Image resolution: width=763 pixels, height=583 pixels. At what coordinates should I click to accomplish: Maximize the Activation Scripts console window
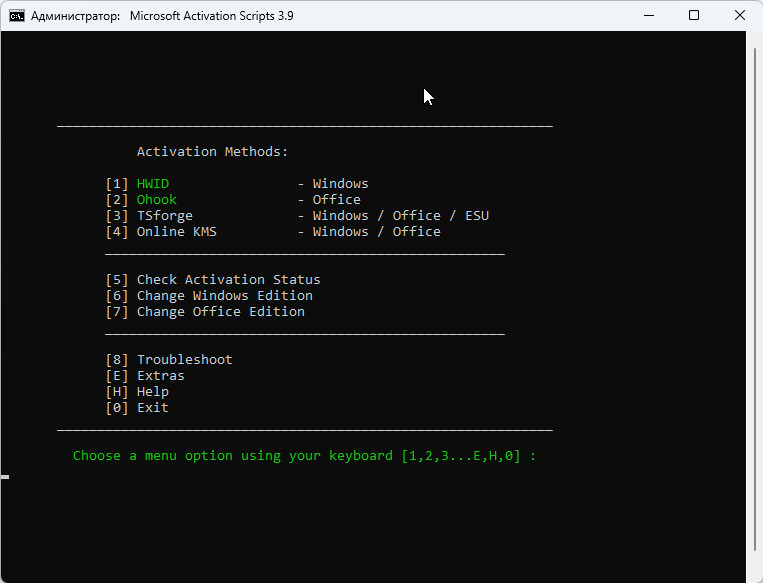695,16
